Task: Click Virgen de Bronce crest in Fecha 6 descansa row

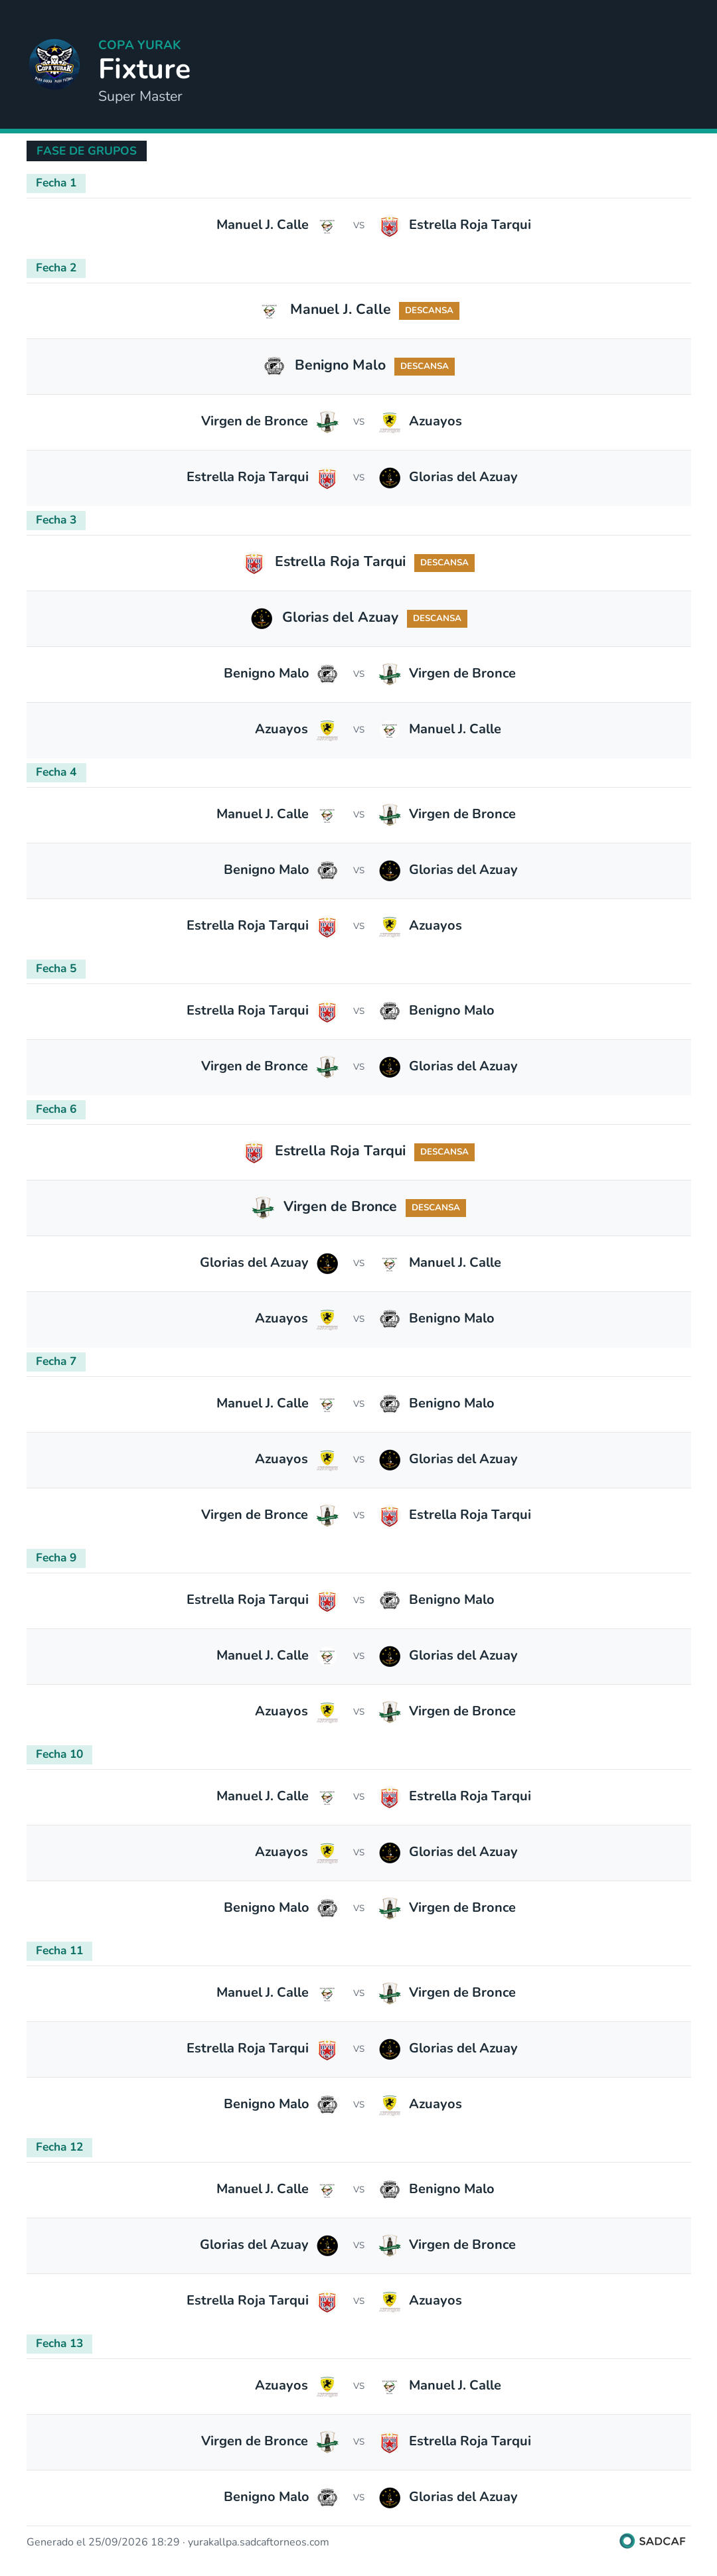Action: [x=263, y=1207]
